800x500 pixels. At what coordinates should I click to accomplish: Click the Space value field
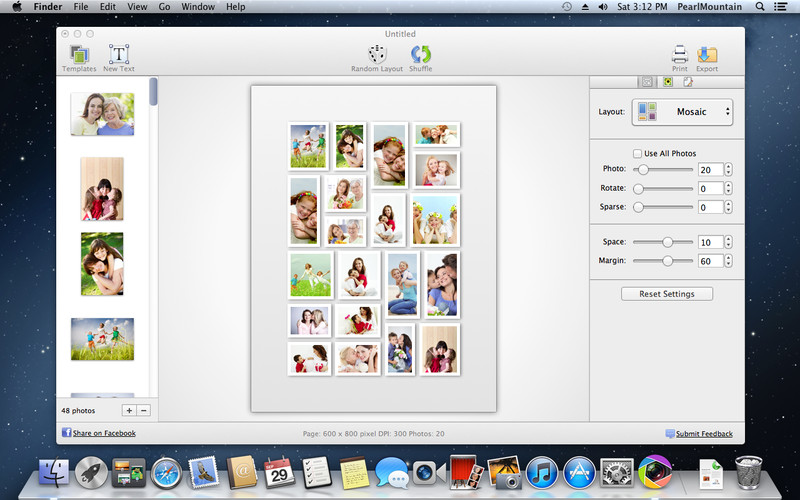711,242
